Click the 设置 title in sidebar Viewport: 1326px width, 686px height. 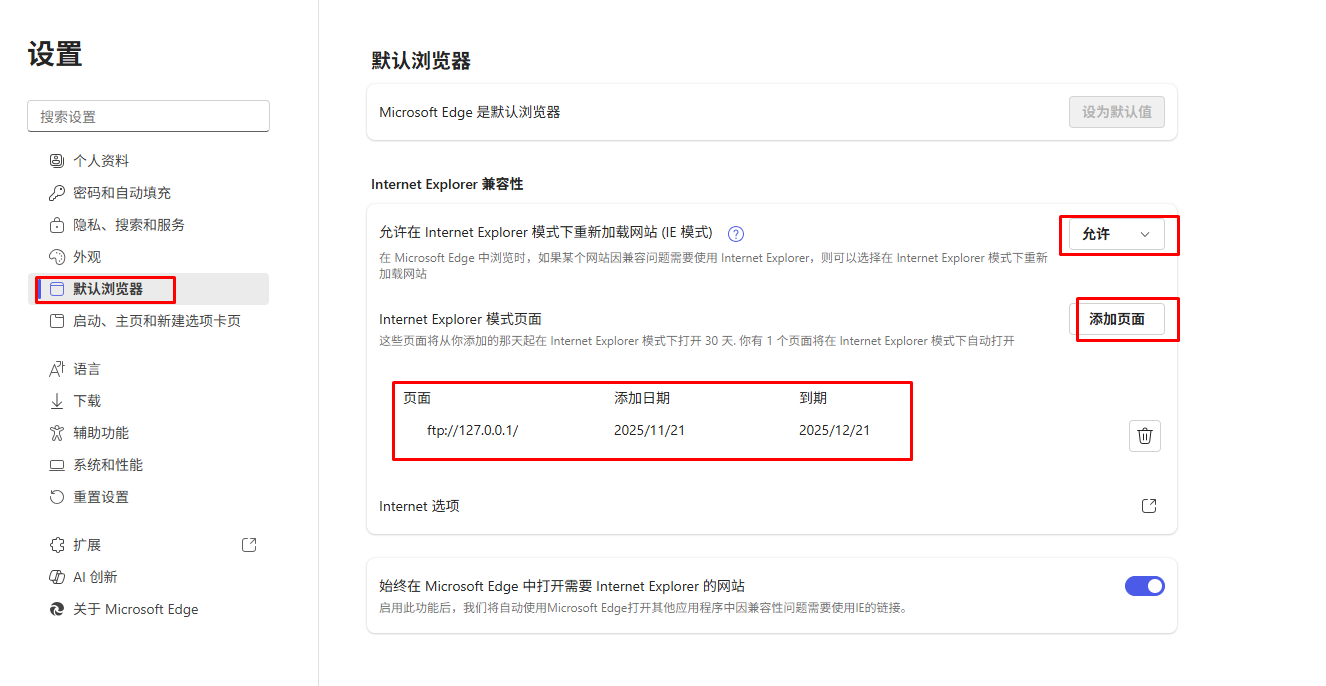click(x=55, y=54)
